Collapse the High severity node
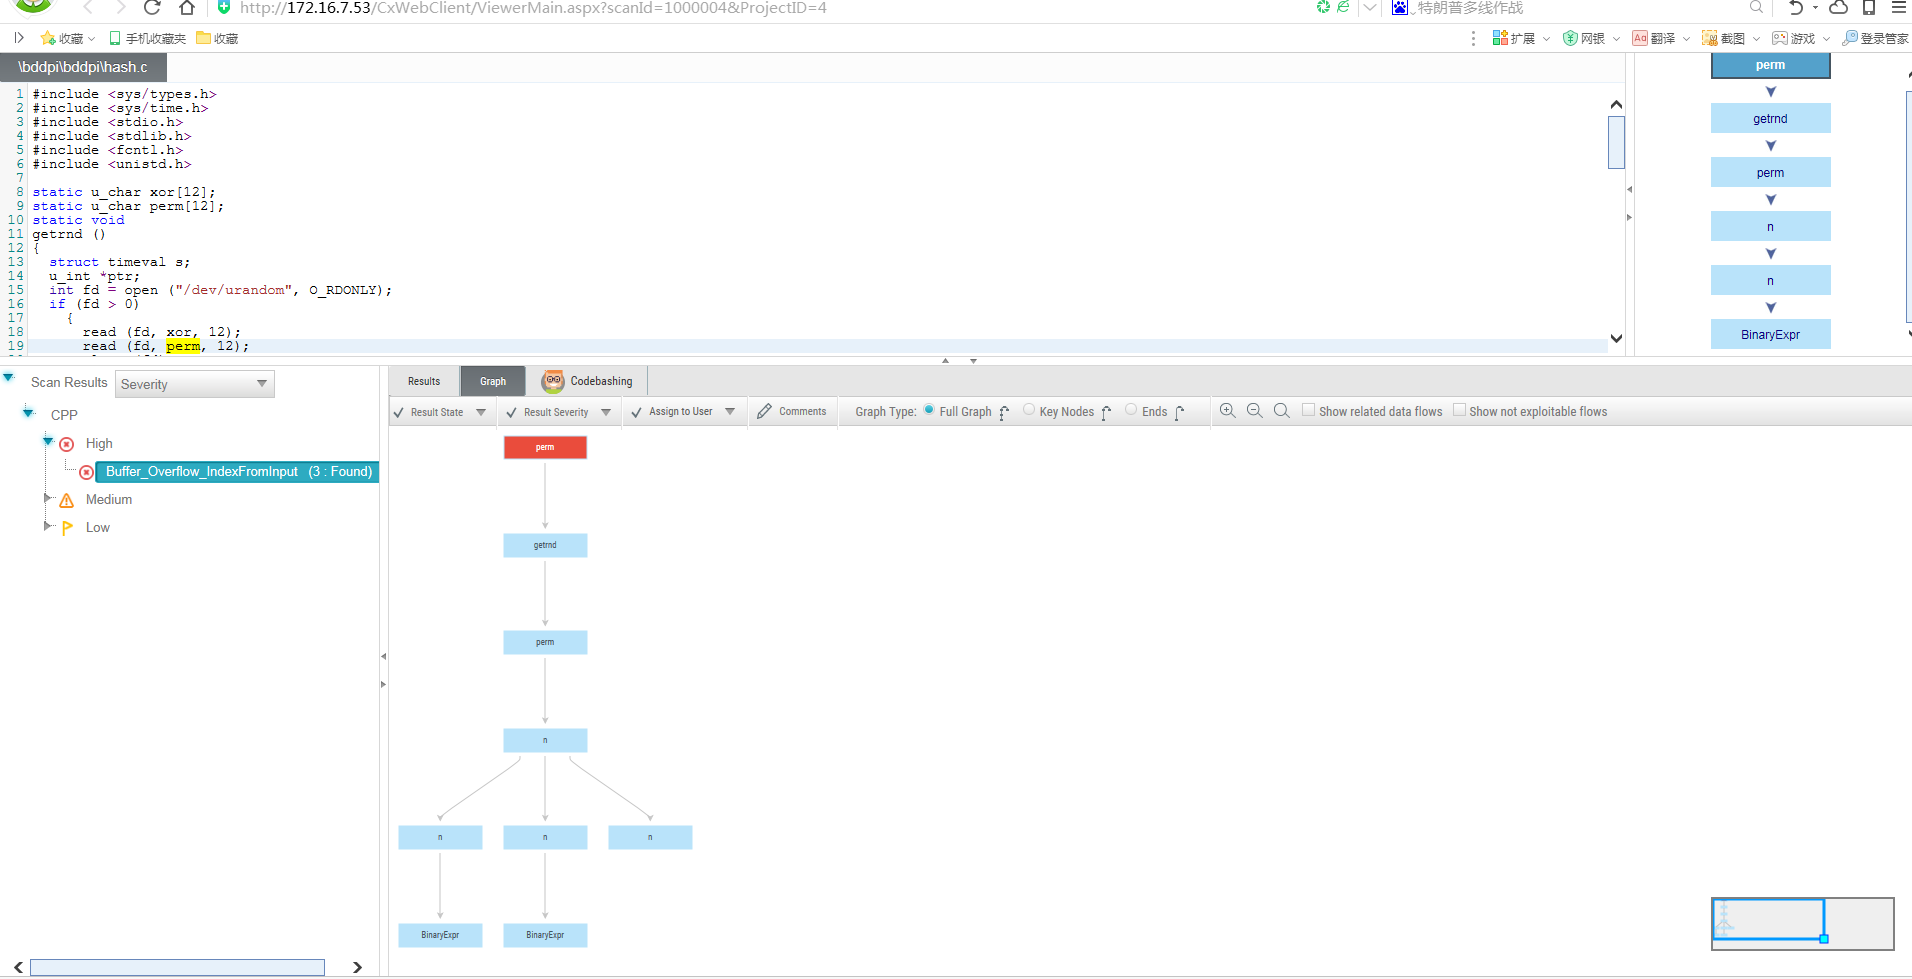 click(48, 441)
